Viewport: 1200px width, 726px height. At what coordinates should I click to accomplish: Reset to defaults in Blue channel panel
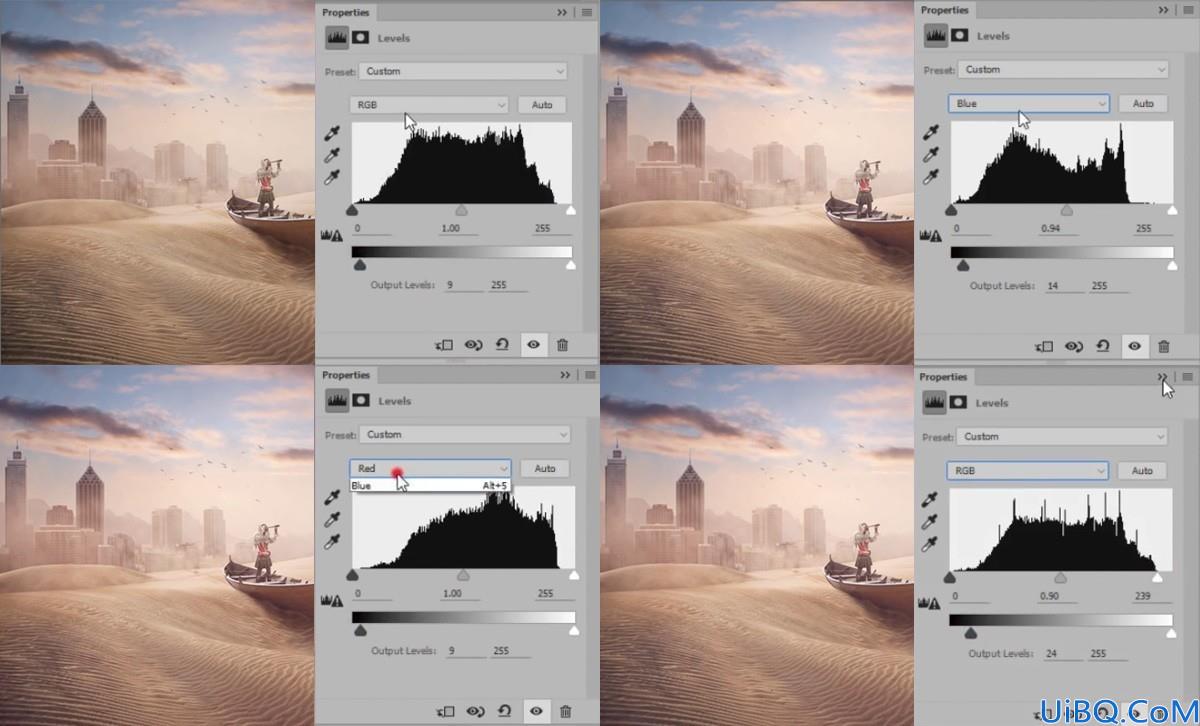point(1102,345)
